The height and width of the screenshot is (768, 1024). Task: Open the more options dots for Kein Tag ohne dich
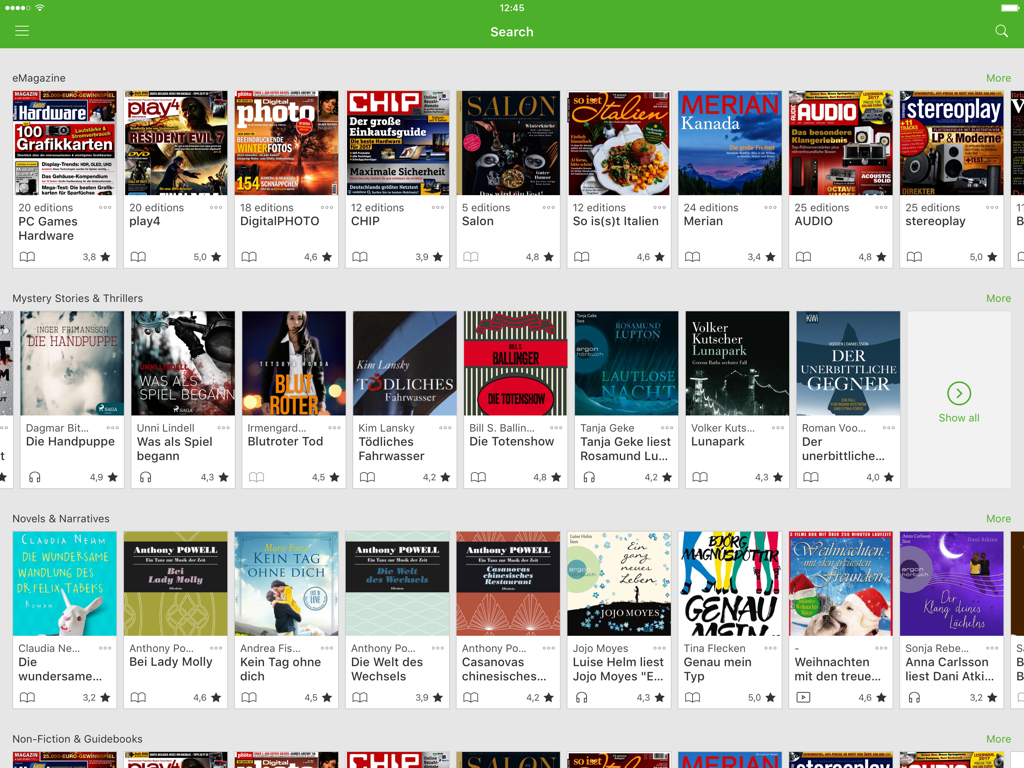point(327,648)
